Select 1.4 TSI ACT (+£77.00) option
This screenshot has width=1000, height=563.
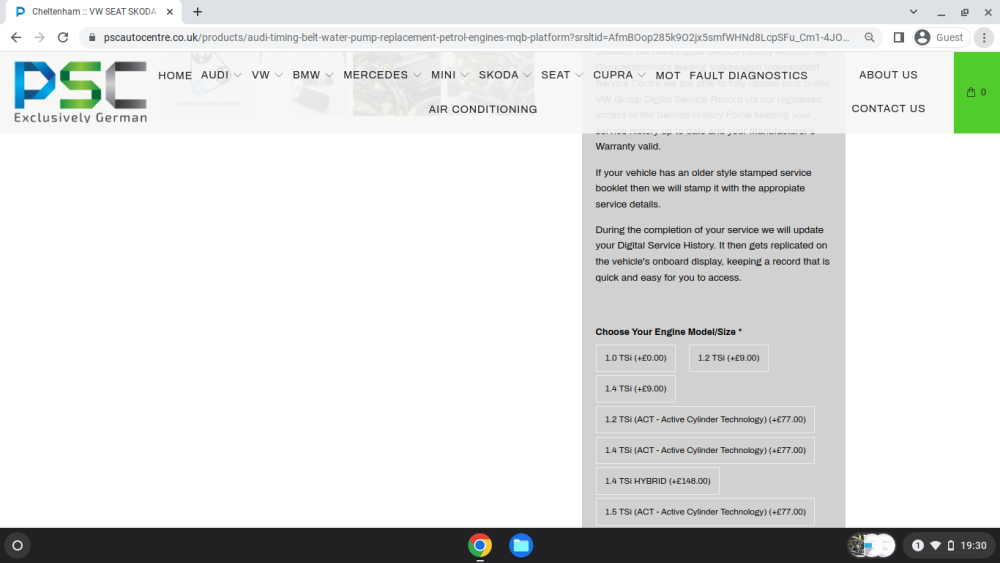tap(705, 450)
